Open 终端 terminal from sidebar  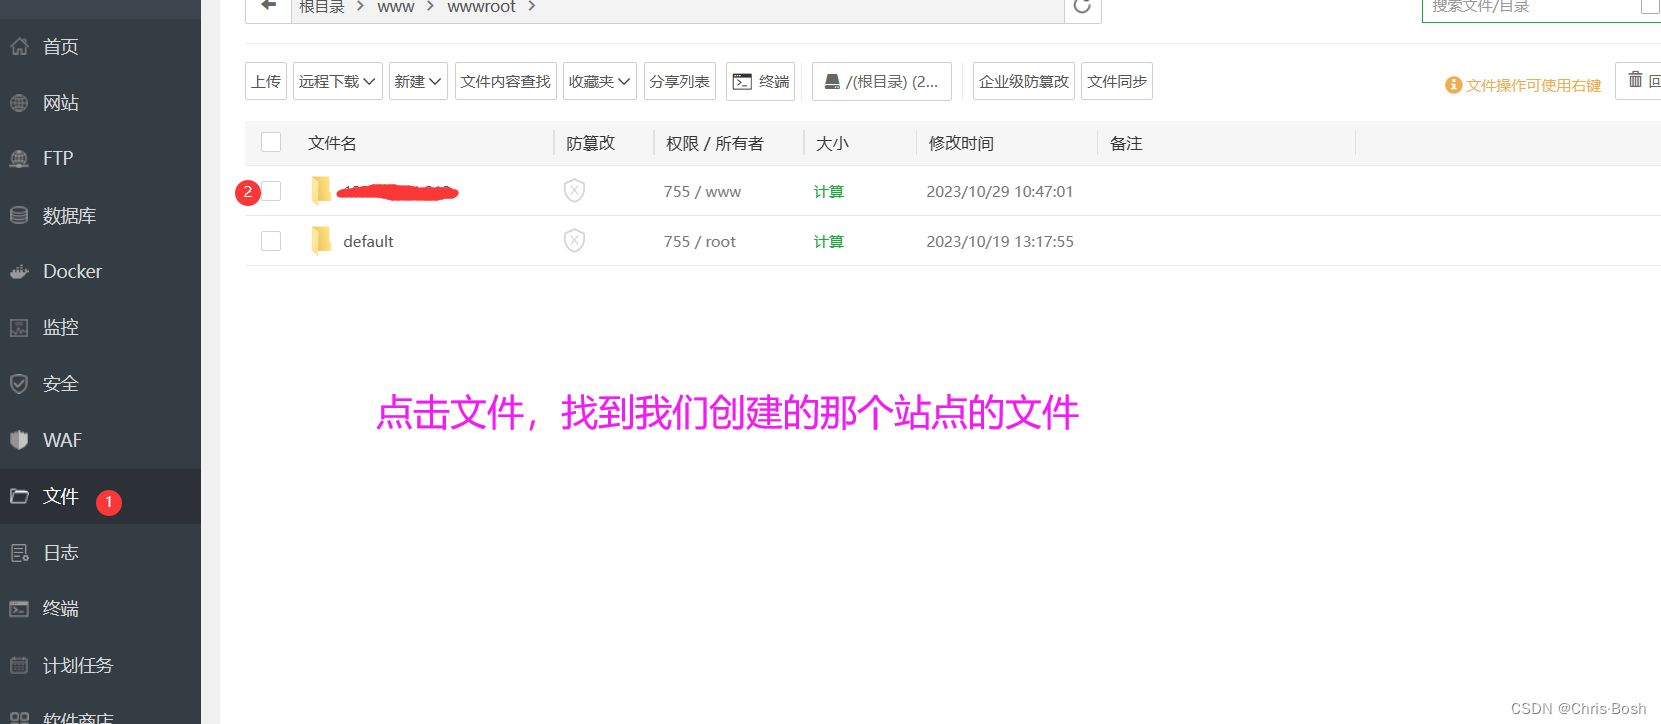coord(60,609)
